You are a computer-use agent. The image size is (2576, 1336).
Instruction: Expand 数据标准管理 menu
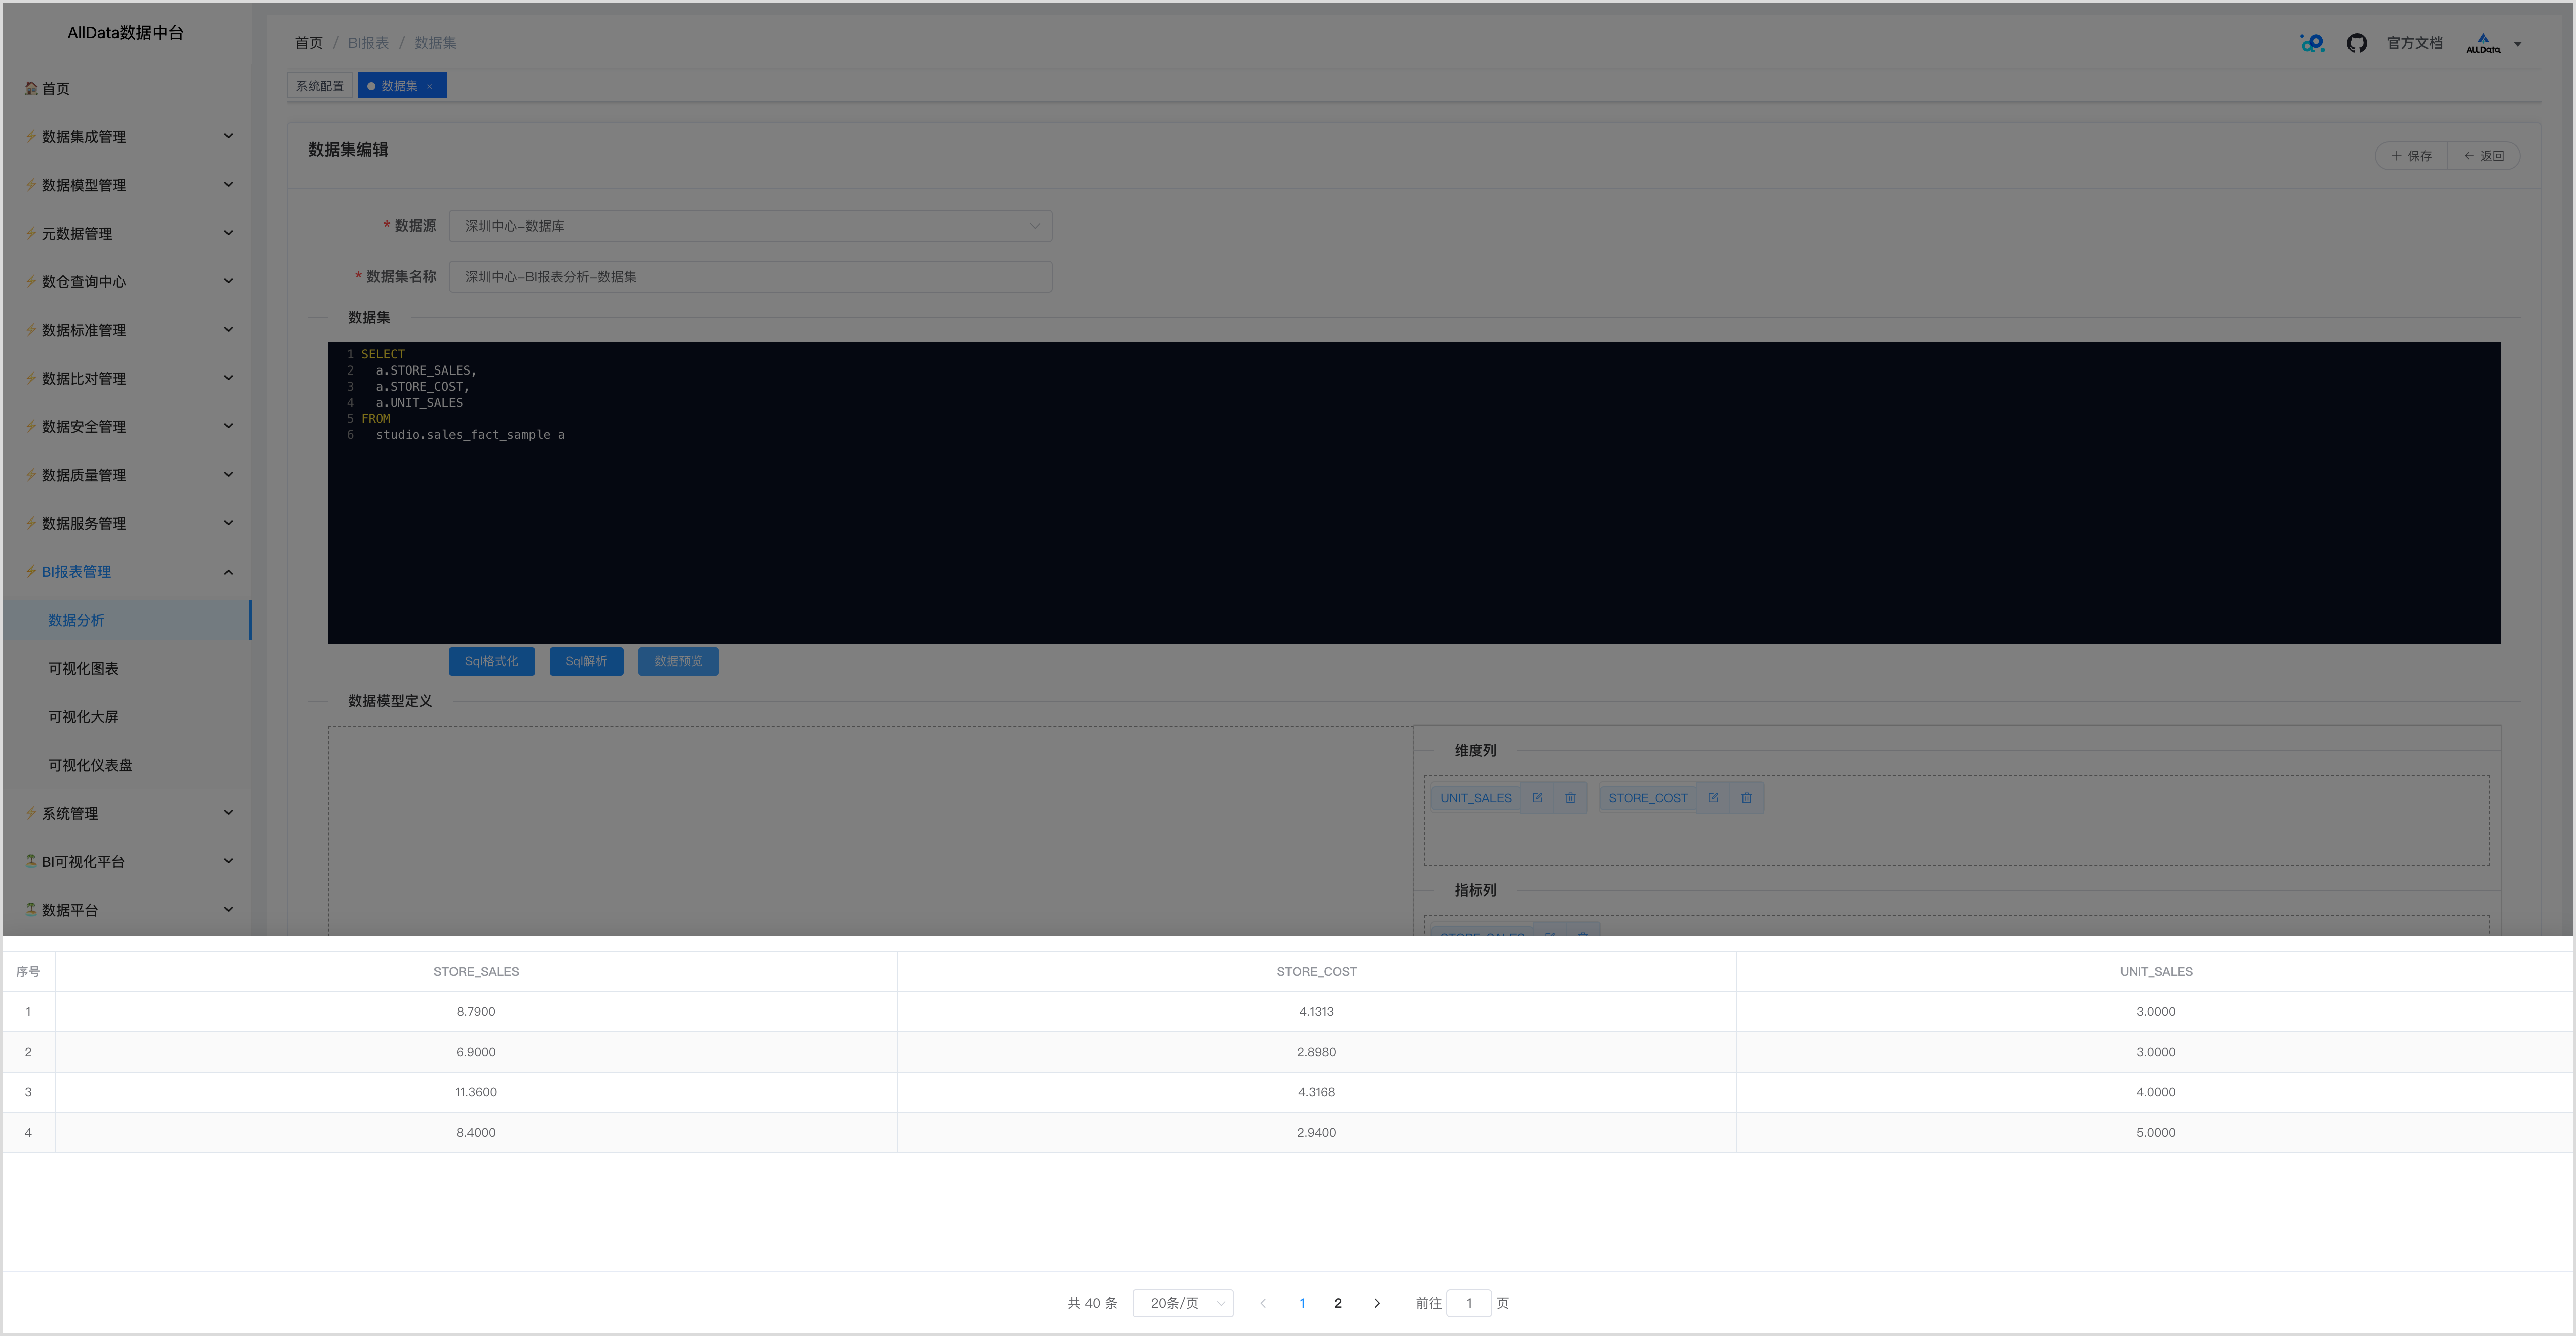click(126, 330)
